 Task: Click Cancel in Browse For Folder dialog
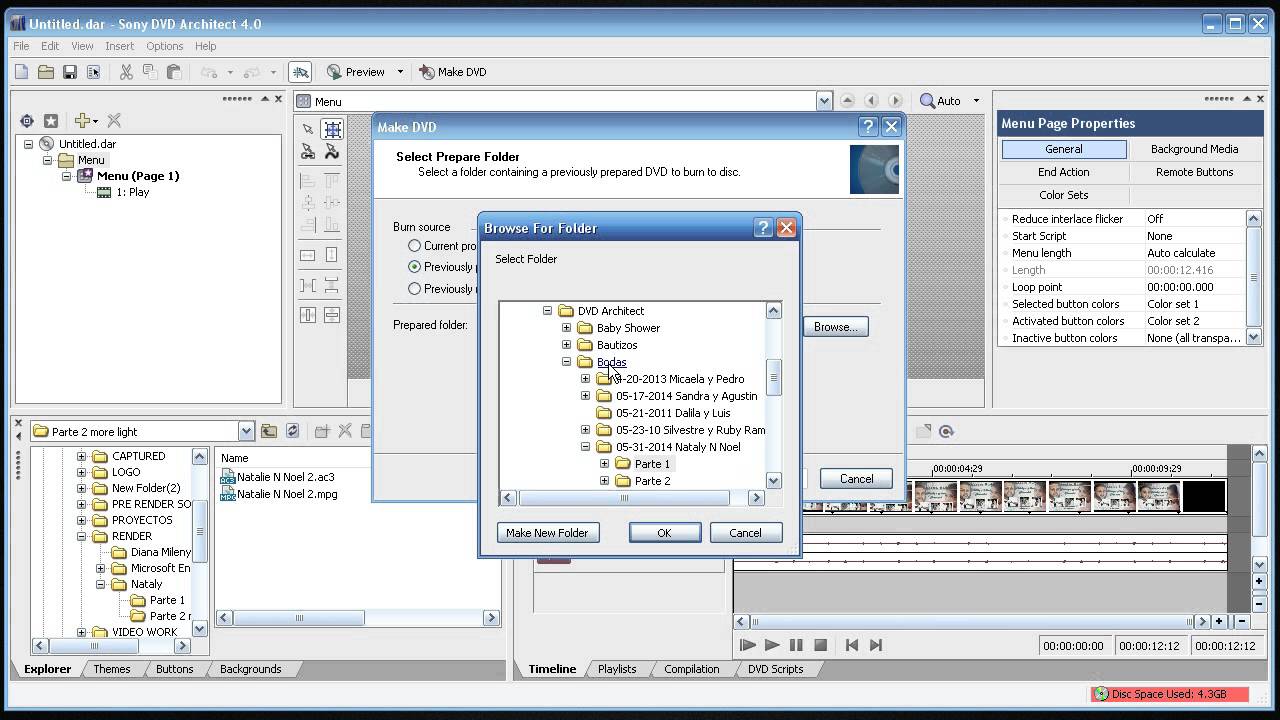(745, 533)
